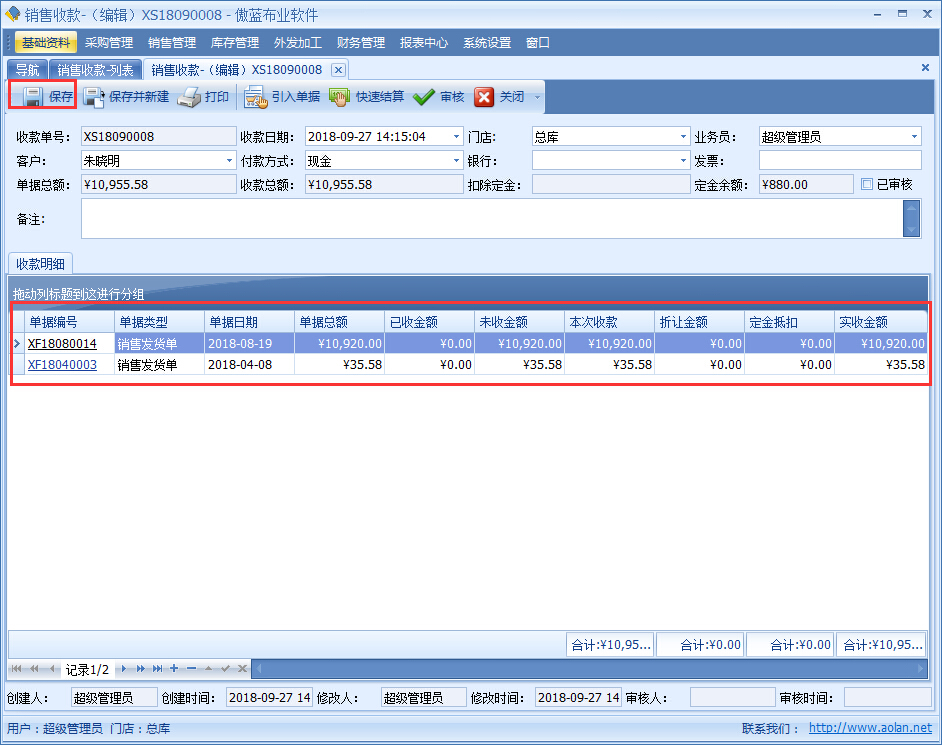Click into the 发票 invoice field
This screenshot has width=942, height=745.
pos(840,161)
